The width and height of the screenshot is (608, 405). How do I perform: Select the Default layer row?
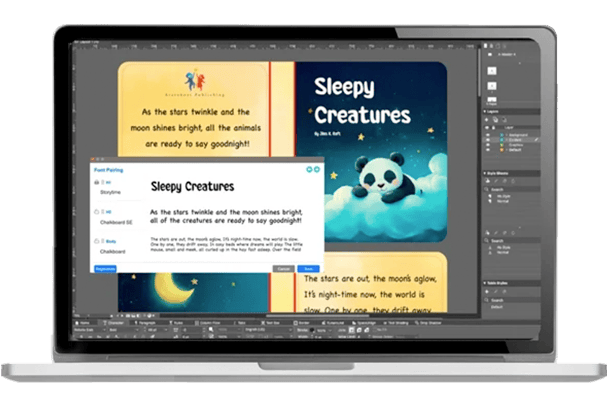click(512, 150)
